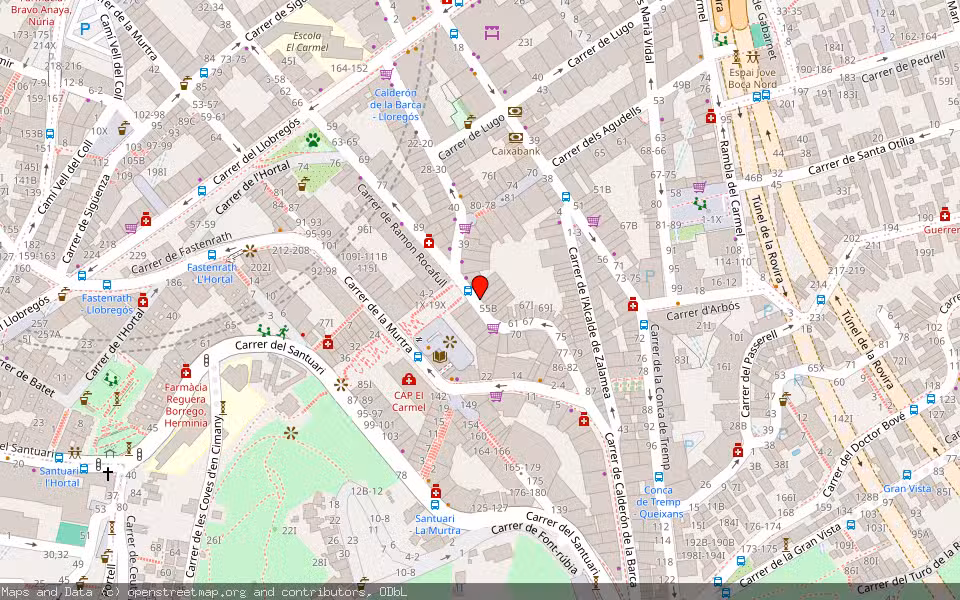Select the Caixabank bank icon on Carrer de Lugo
Image resolution: width=960 pixels, height=600 pixels.
(516, 138)
